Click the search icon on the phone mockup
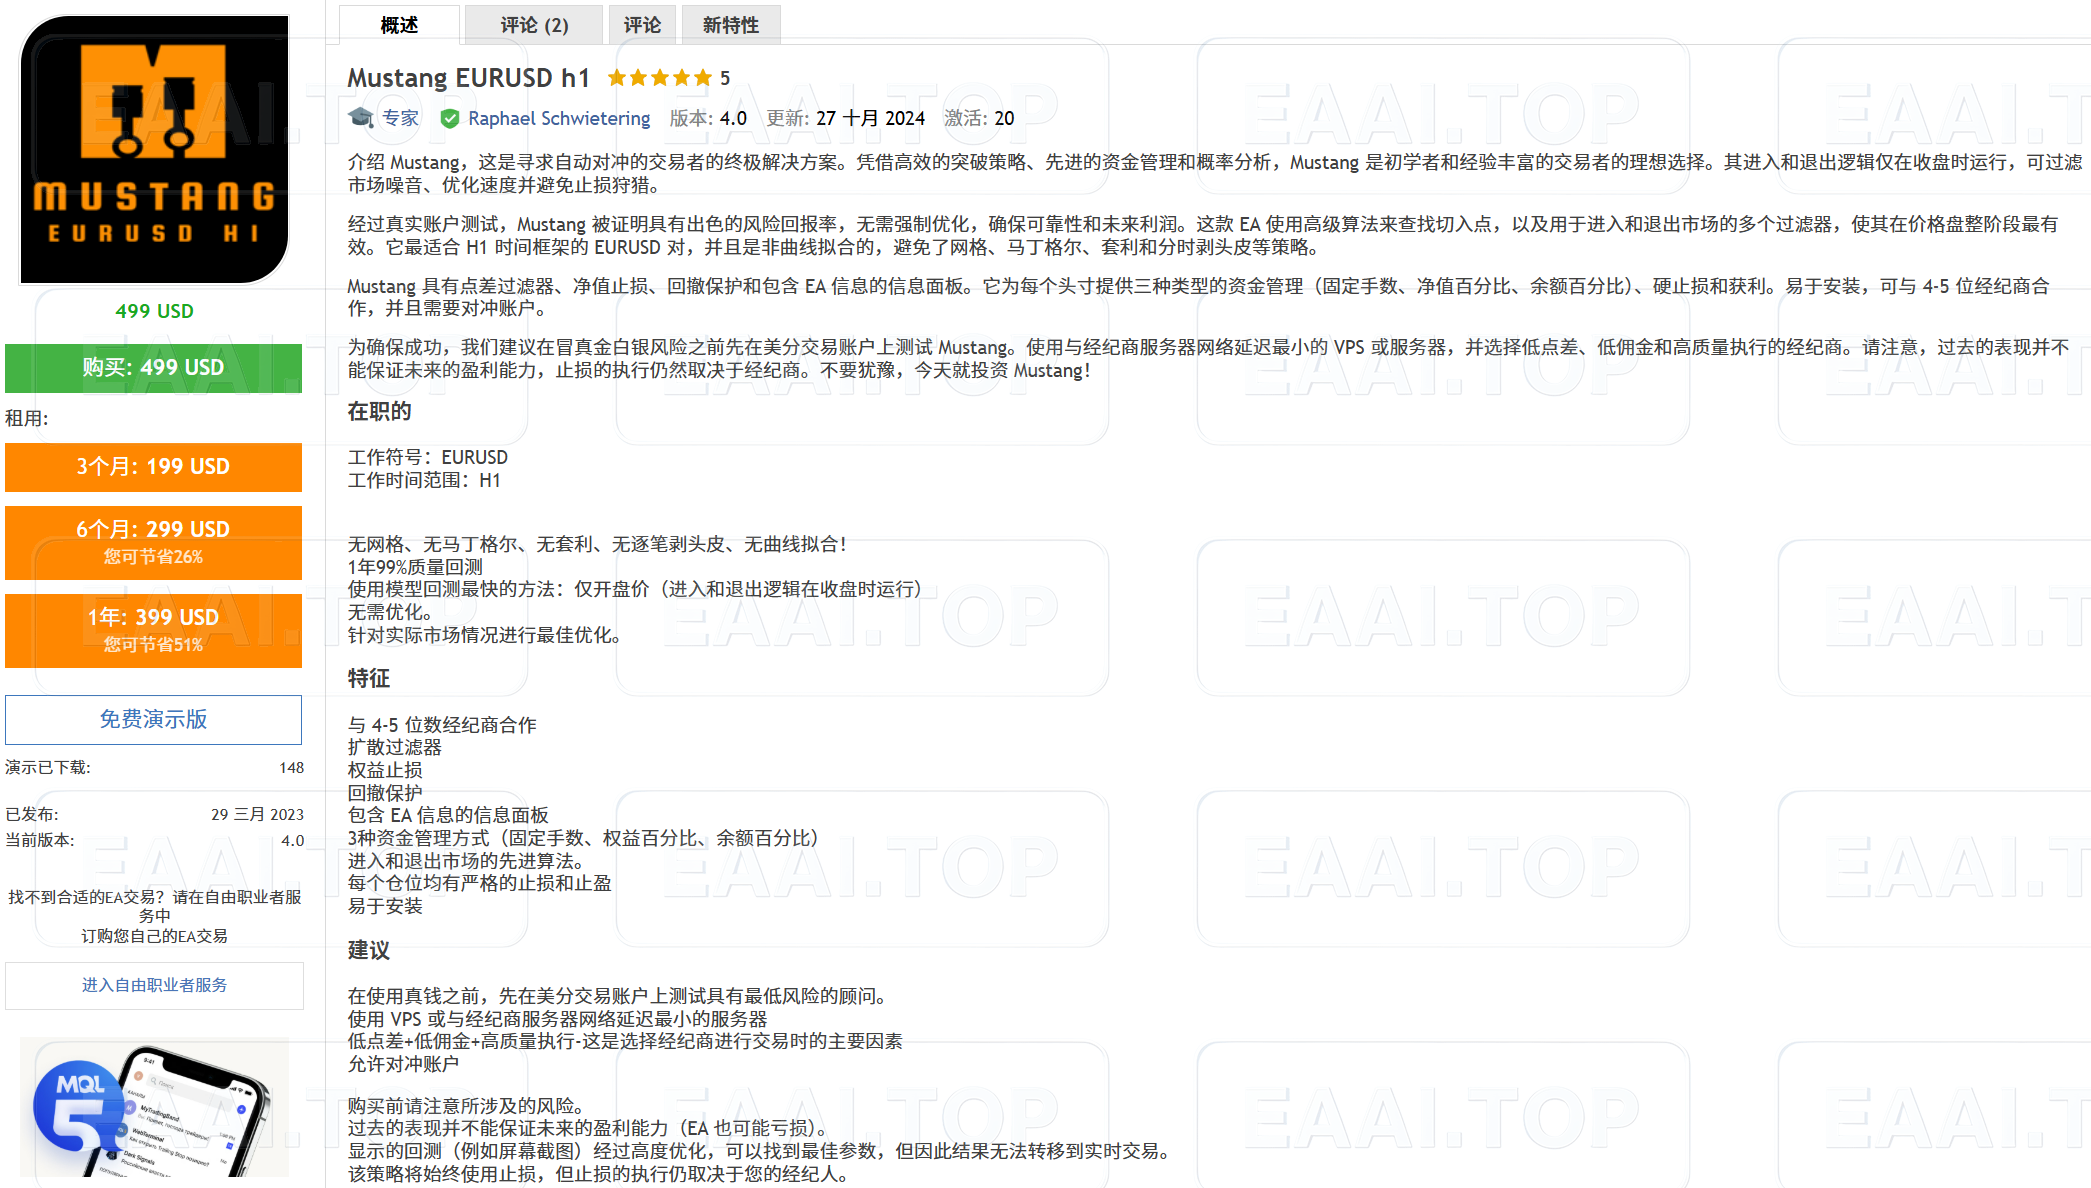Screen dimensions: 2091x1188 tap(154, 1080)
